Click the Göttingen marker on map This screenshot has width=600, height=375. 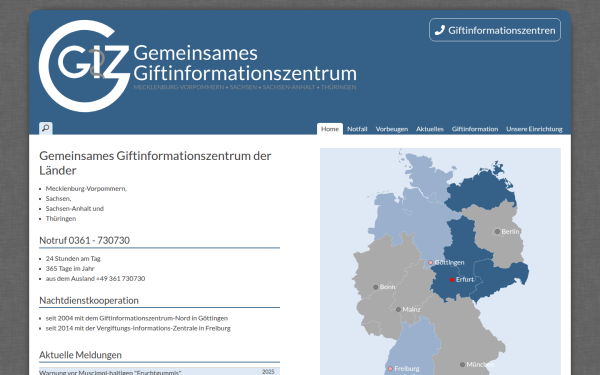click(x=430, y=262)
